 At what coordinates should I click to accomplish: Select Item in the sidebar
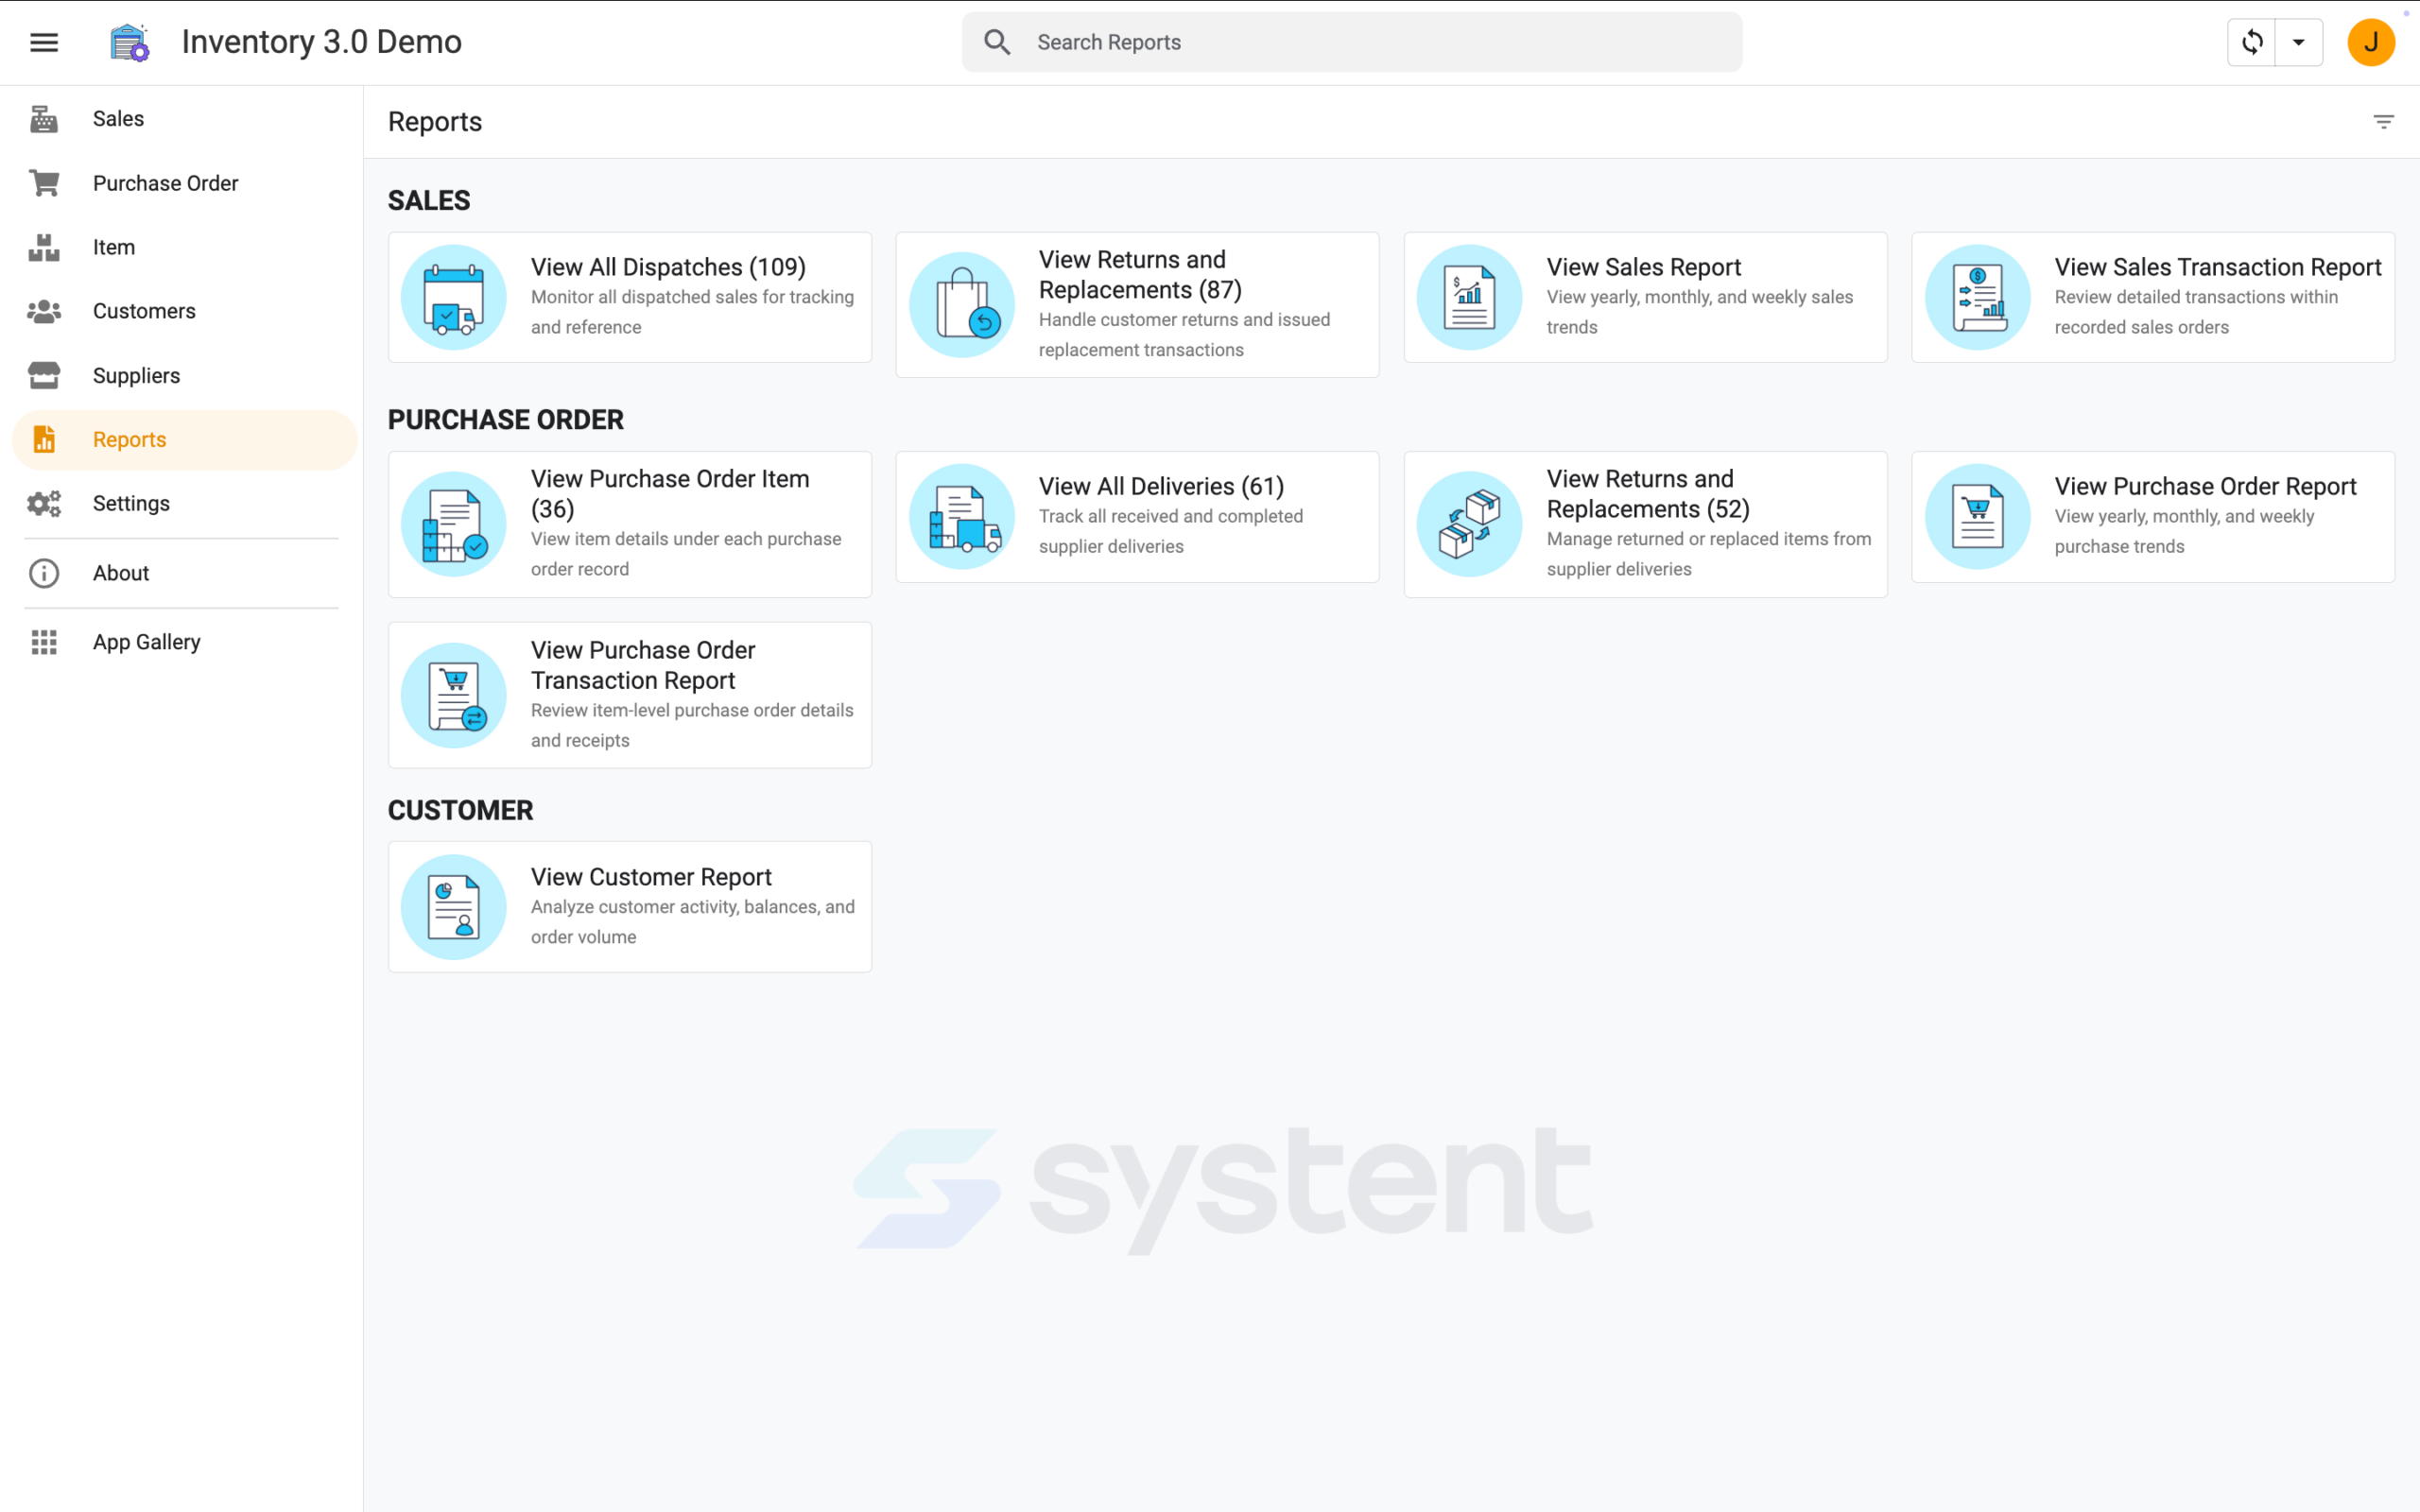coord(185,247)
